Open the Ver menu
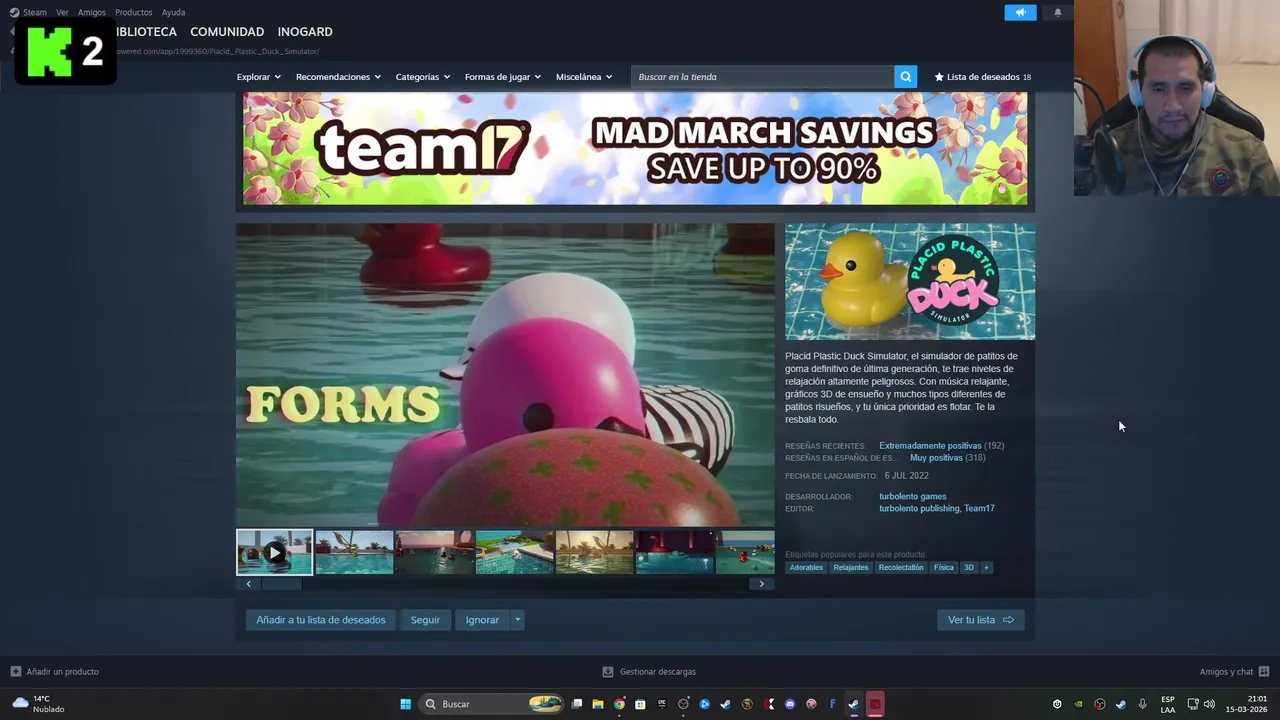 pyautogui.click(x=62, y=12)
